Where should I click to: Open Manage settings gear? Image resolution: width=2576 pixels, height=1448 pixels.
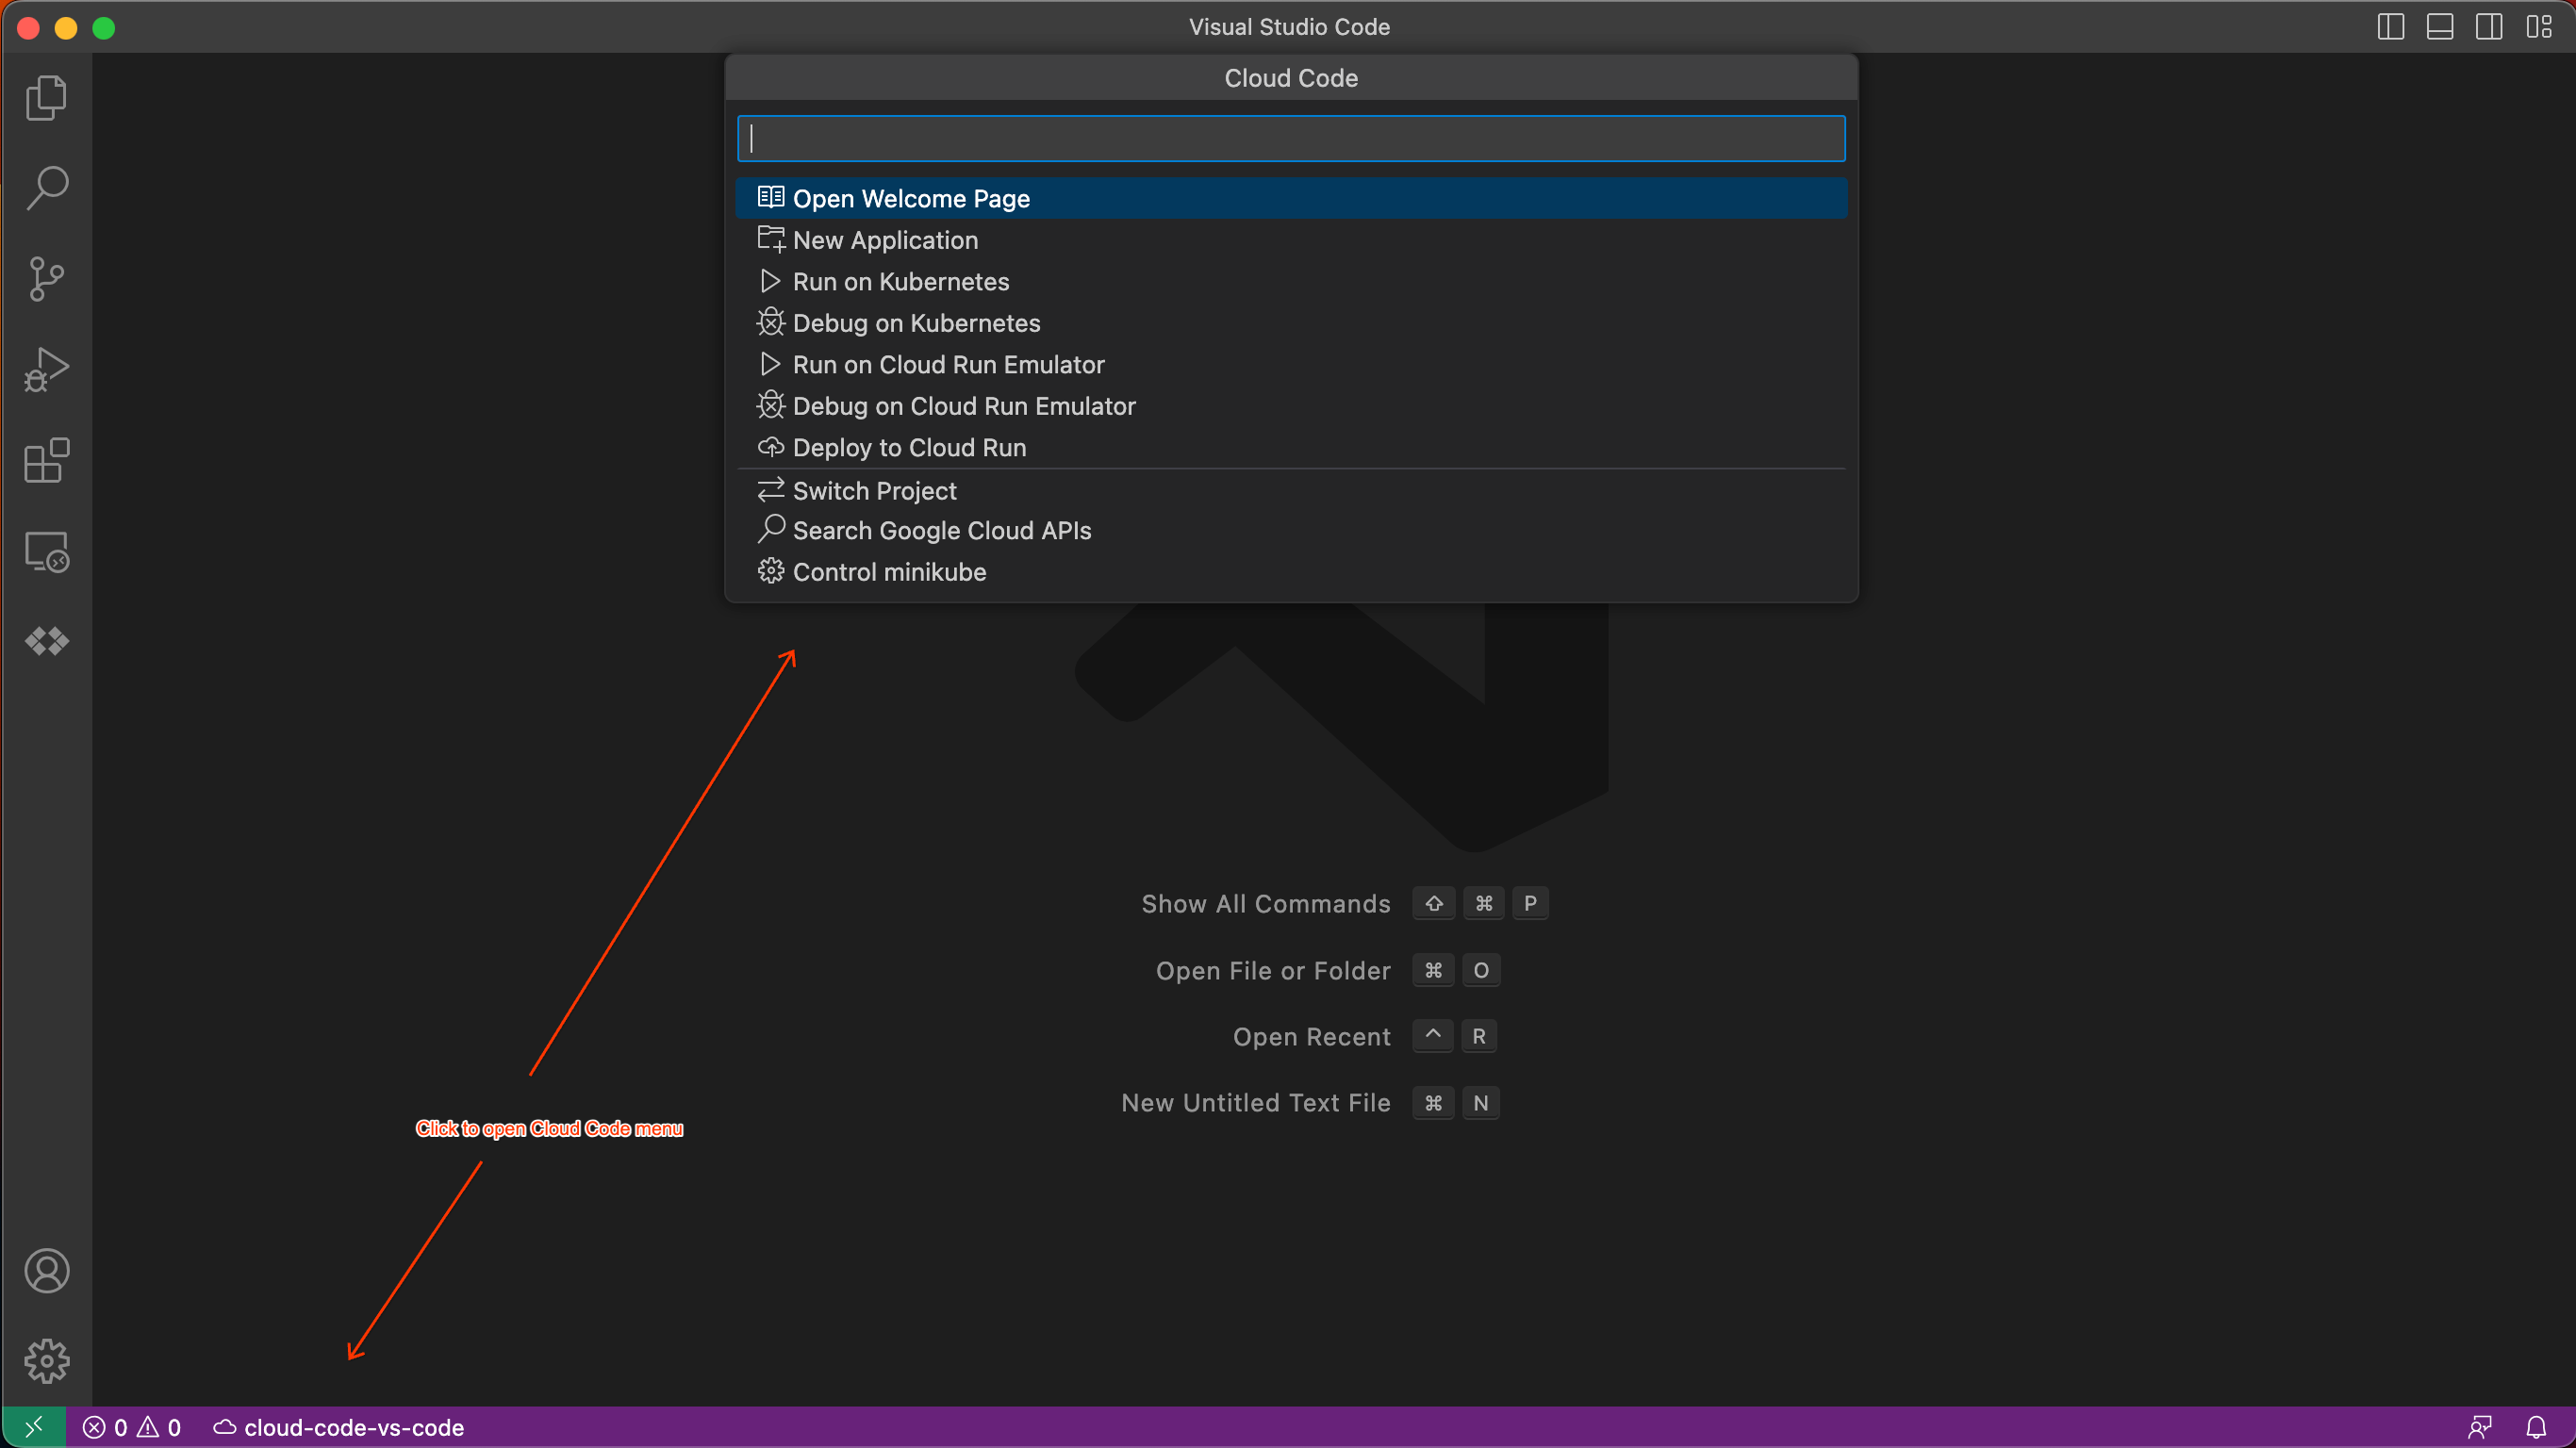coord(46,1361)
